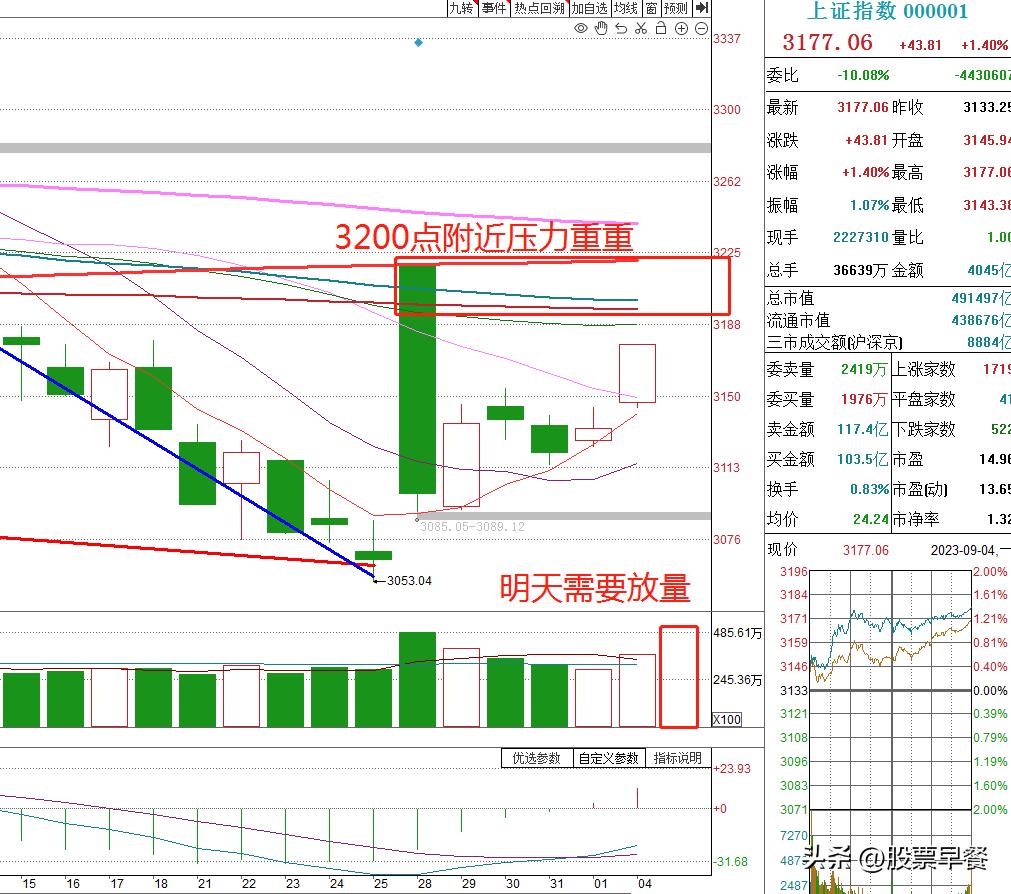
Task: Click the blue diamond marker above chart
Action: click(418, 43)
